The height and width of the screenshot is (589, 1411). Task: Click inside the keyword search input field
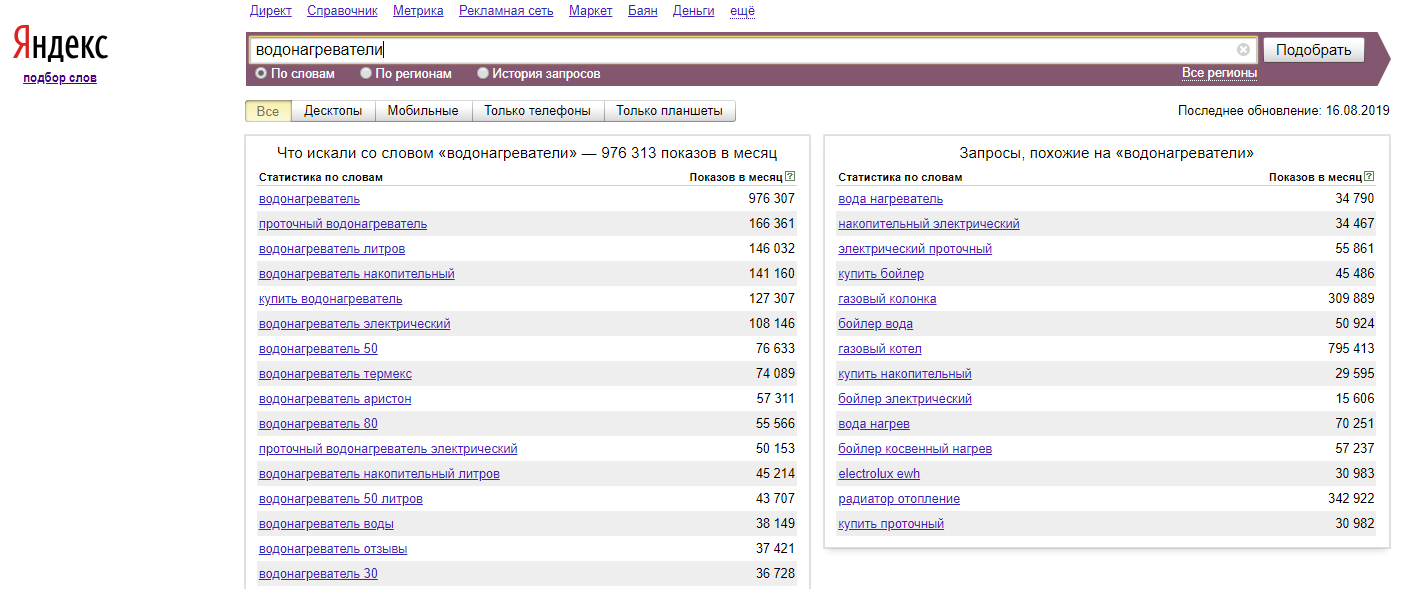pyautogui.click(x=740, y=50)
